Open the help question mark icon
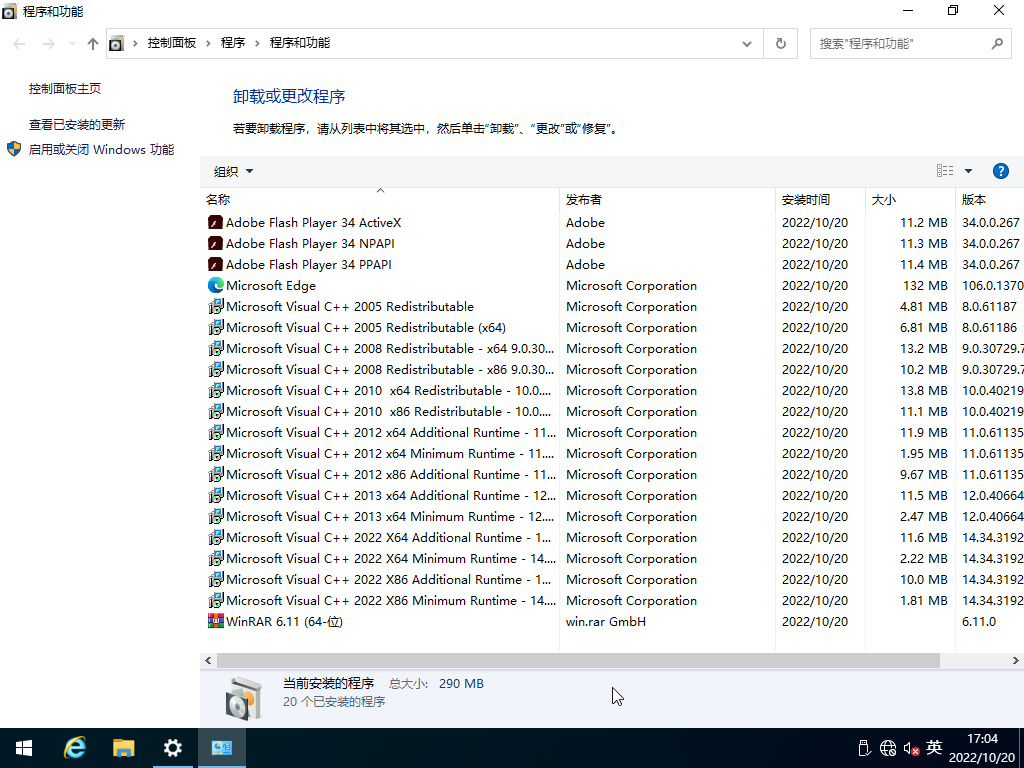The width and height of the screenshot is (1024, 768). coord(1000,171)
